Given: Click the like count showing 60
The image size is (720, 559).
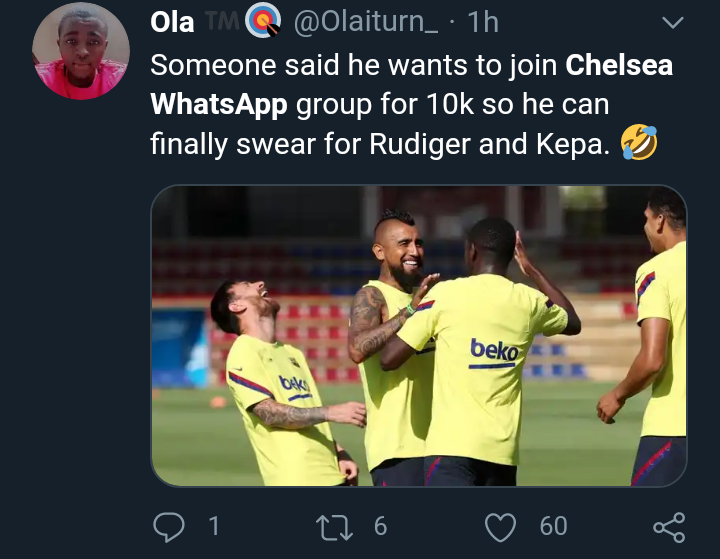Looking at the screenshot, I should 553,525.
